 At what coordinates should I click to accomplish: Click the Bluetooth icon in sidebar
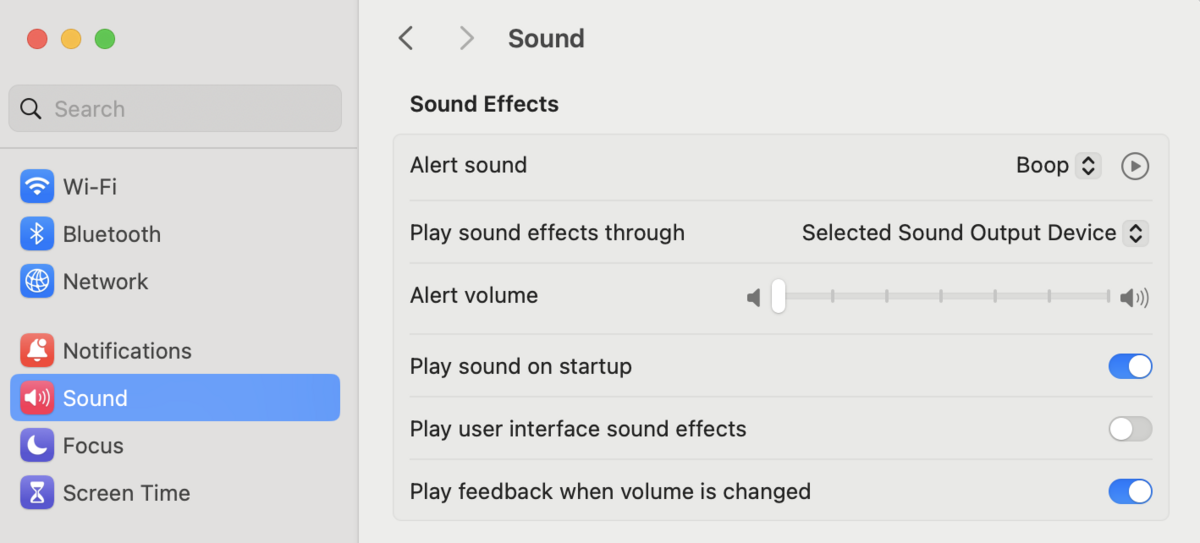tap(37, 234)
